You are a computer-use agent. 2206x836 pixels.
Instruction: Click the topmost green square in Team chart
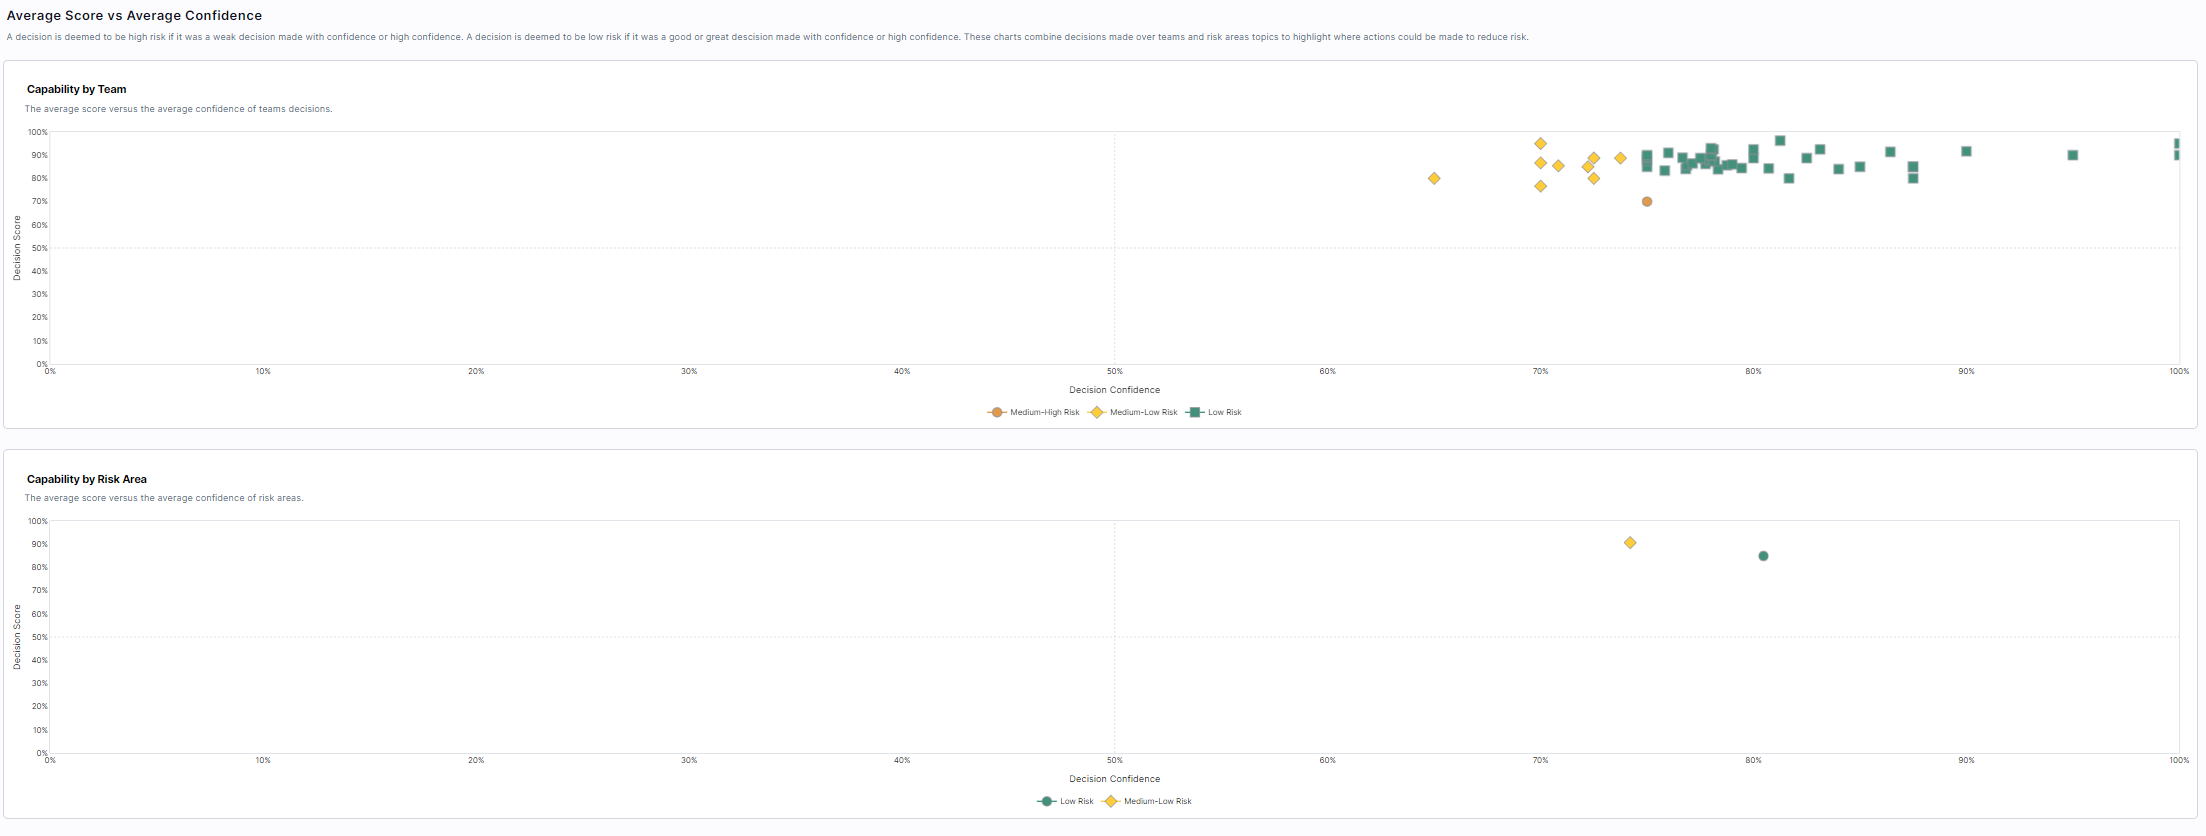(x=1780, y=141)
